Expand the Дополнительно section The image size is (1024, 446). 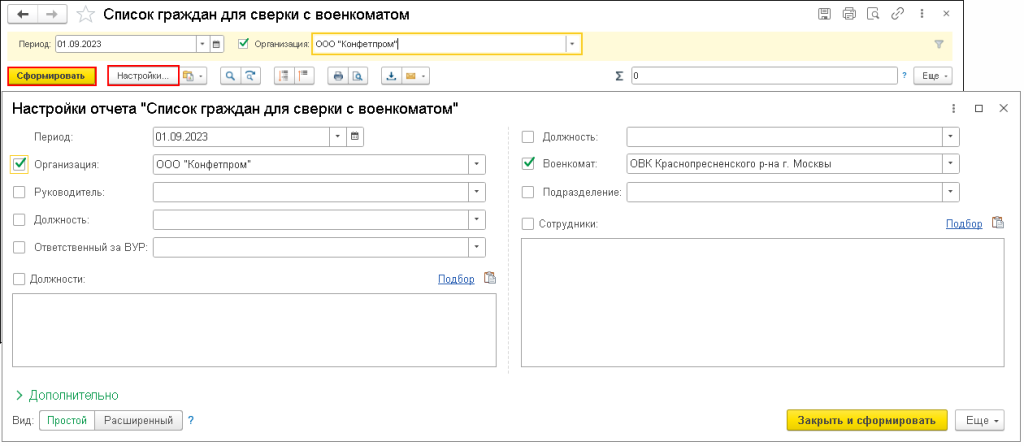pos(67,396)
